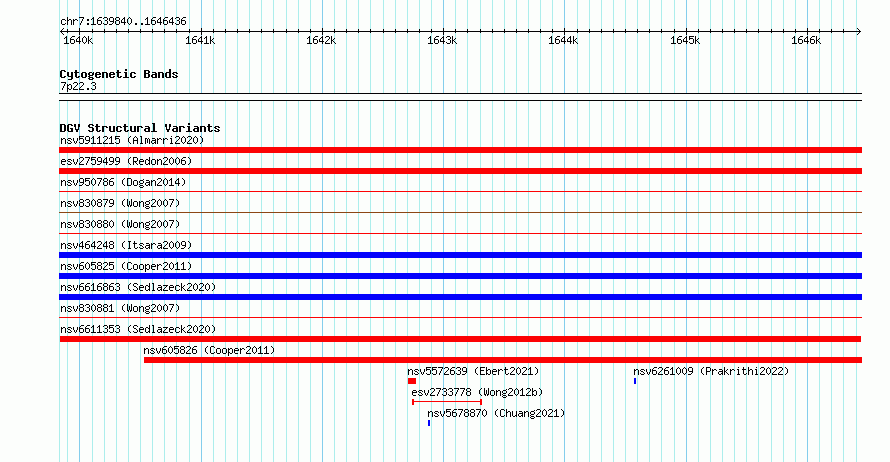The image size is (890, 462).
Task: Click the blue bar for nsv605825
Action: click(x=460, y=276)
